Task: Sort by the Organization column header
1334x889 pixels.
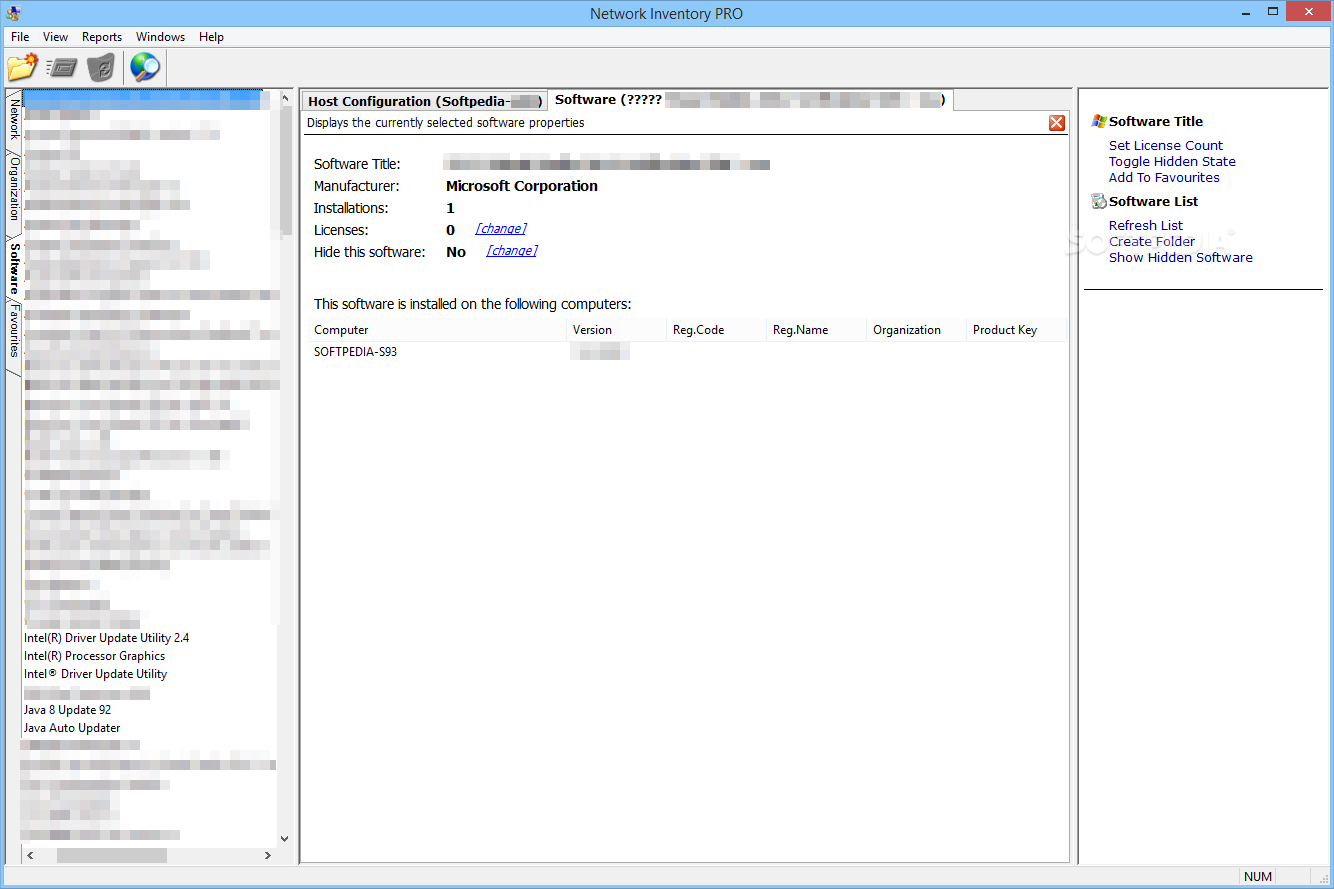Action: point(916,330)
